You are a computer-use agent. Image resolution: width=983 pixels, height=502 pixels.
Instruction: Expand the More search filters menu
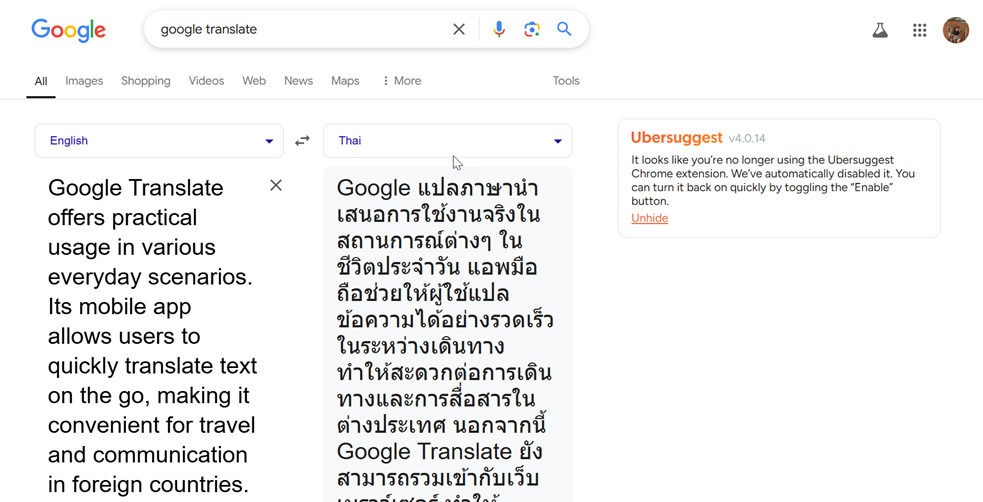click(x=401, y=81)
